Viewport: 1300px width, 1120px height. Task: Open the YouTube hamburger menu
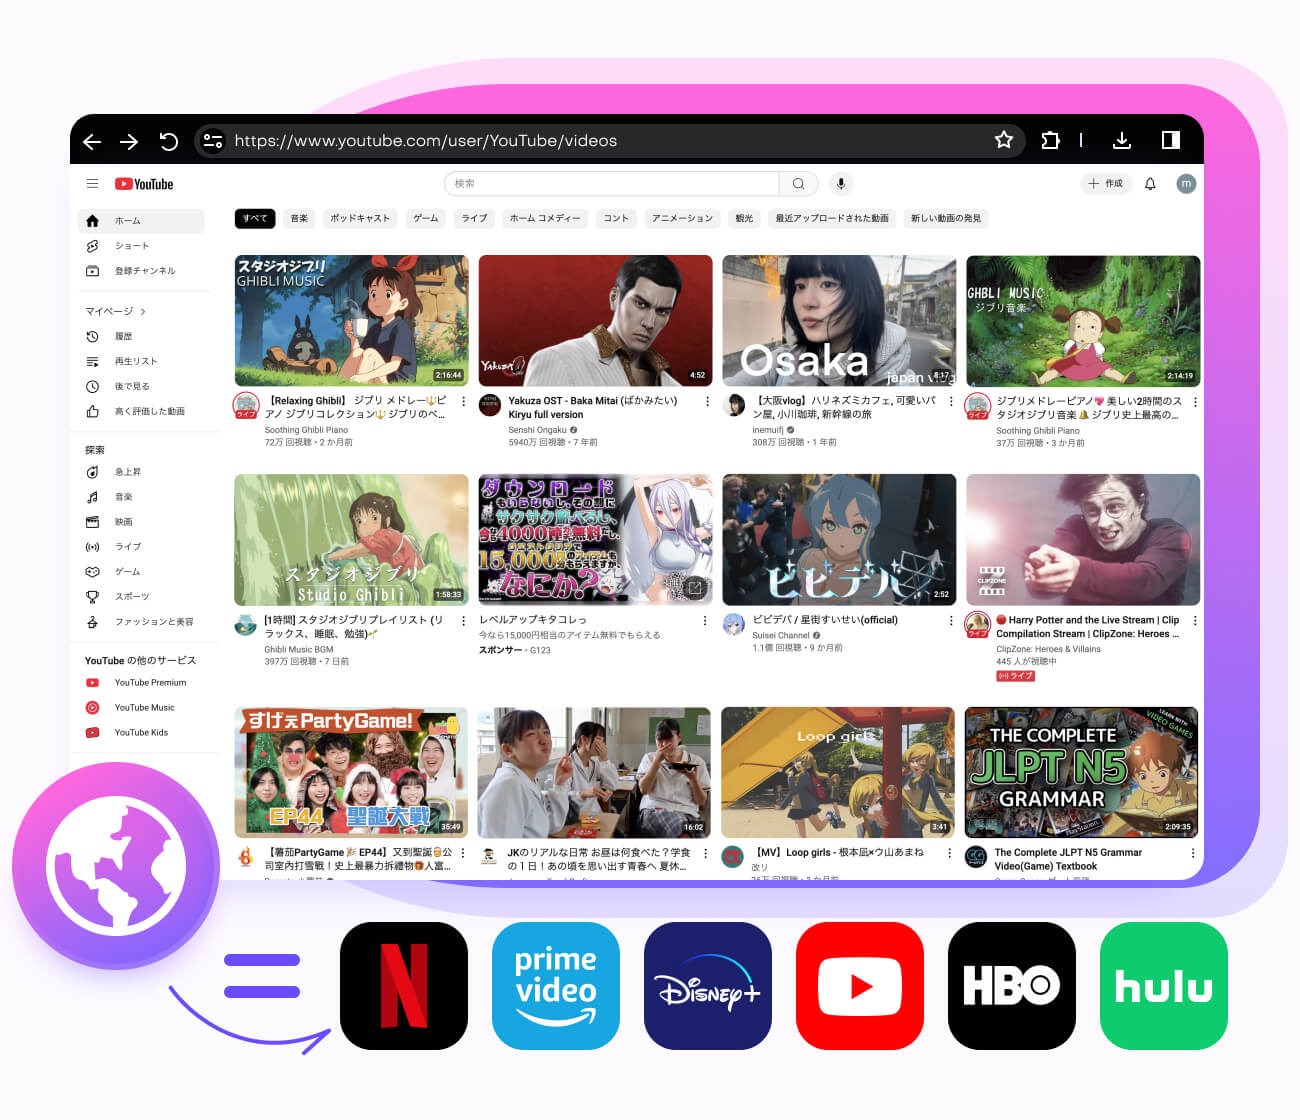(92, 184)
